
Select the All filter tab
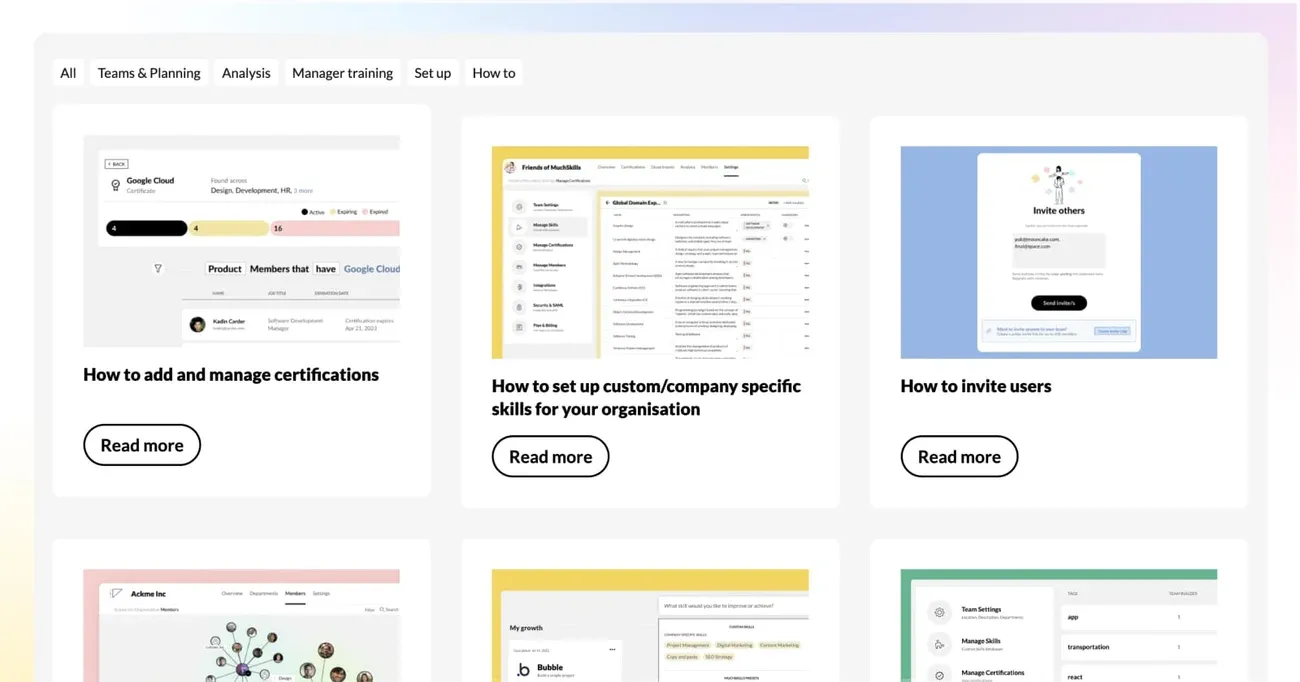click(68, 73)
